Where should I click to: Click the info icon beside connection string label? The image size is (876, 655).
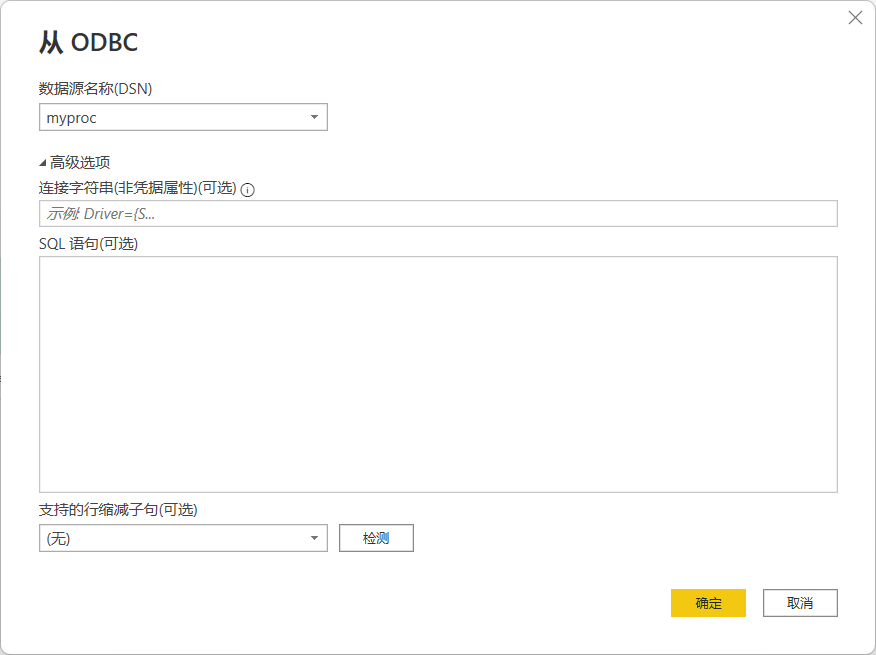(248, 189)
